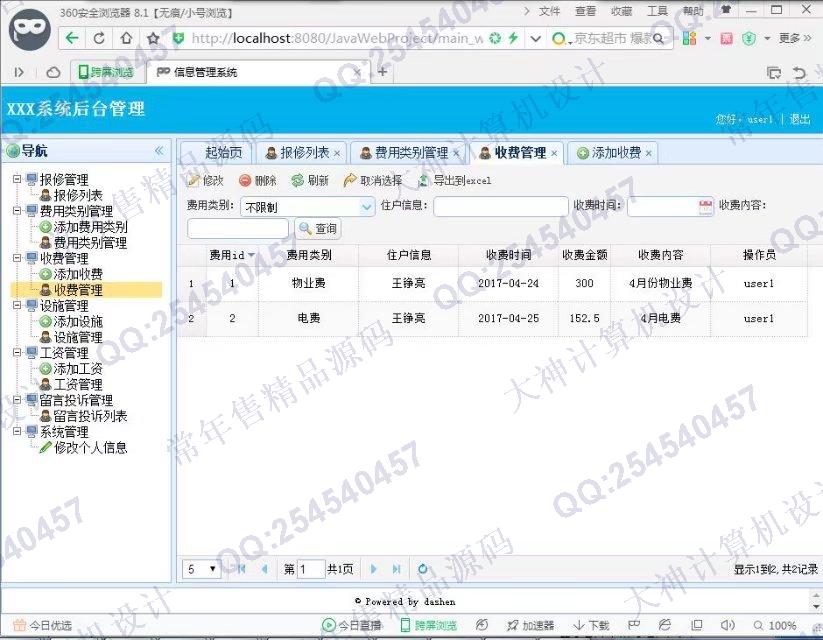Collapse the 导航 sidebar panel
This screenshot has height=640, width=823.
pyautogui.click(x=158, y=151)
